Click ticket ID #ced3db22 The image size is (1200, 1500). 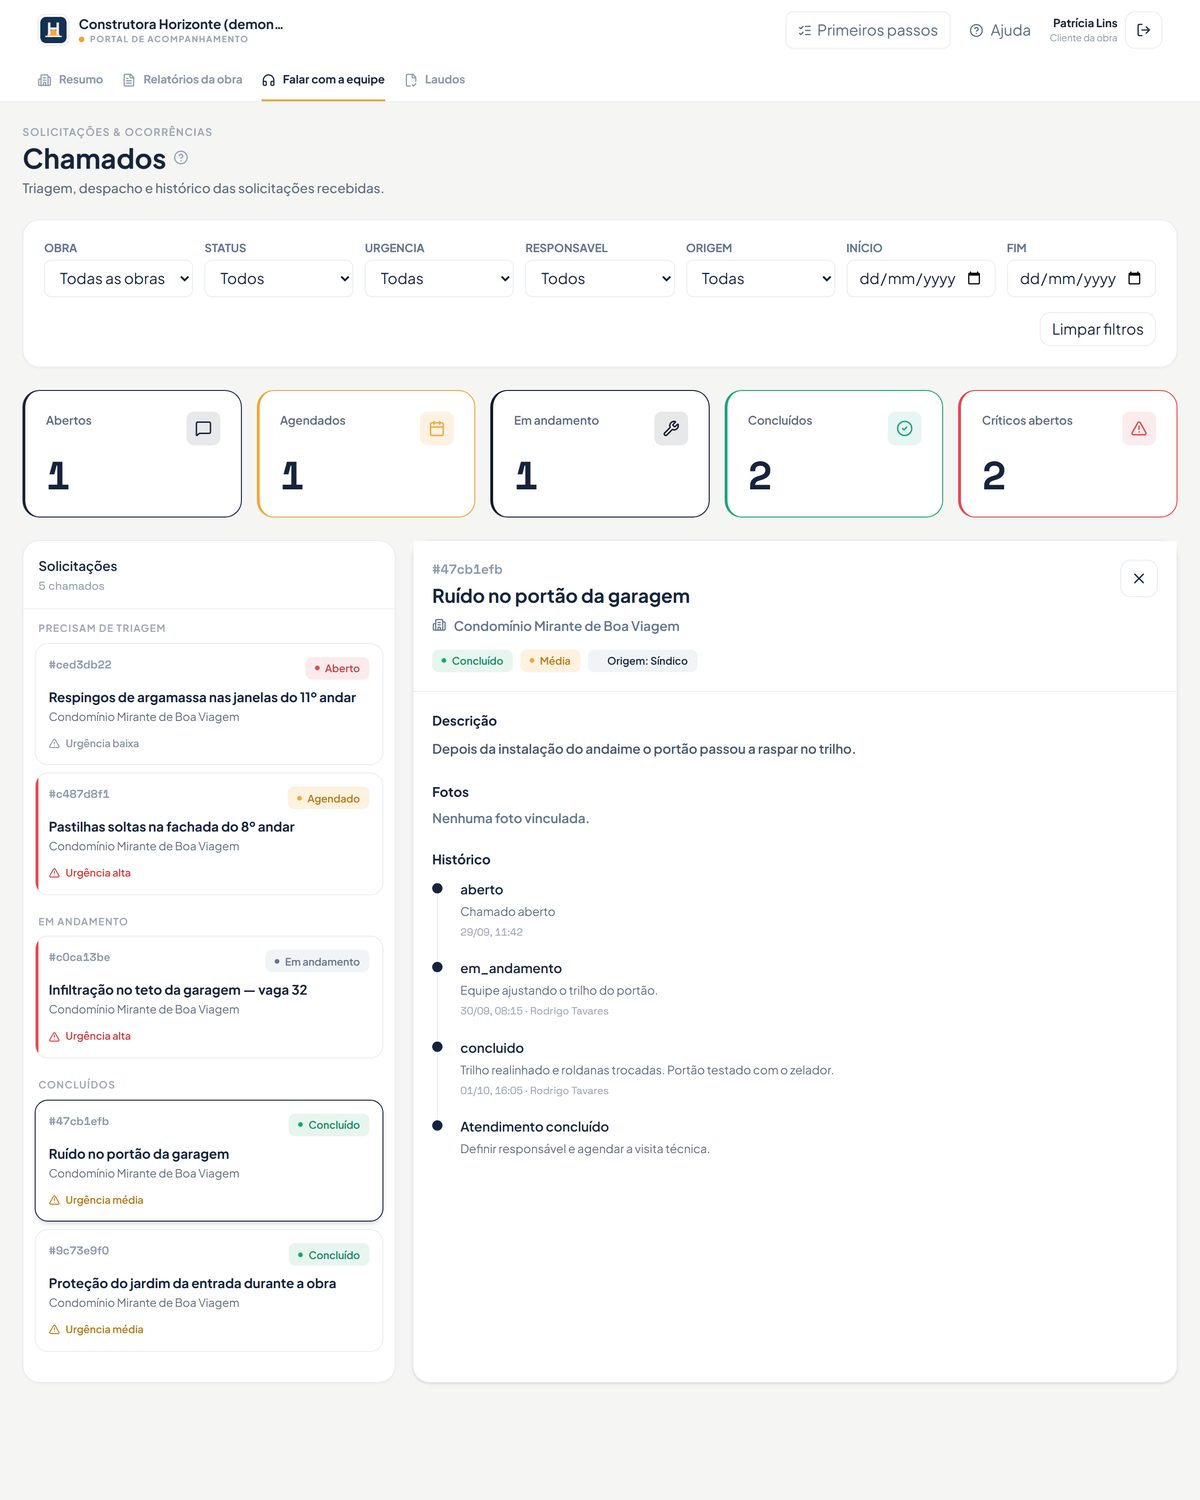80,665
